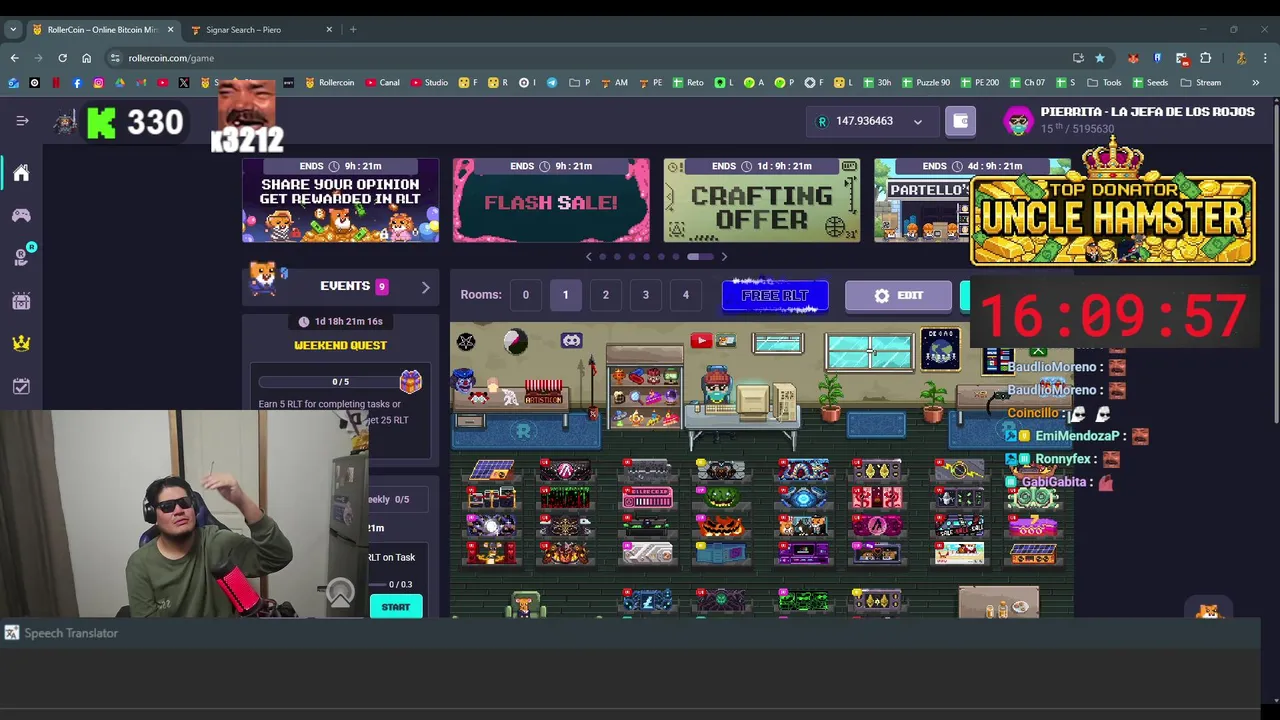This screenshot has width=1280, height=720.
Task: Open the install app icon in address bar
Action: coord(1078,58)
